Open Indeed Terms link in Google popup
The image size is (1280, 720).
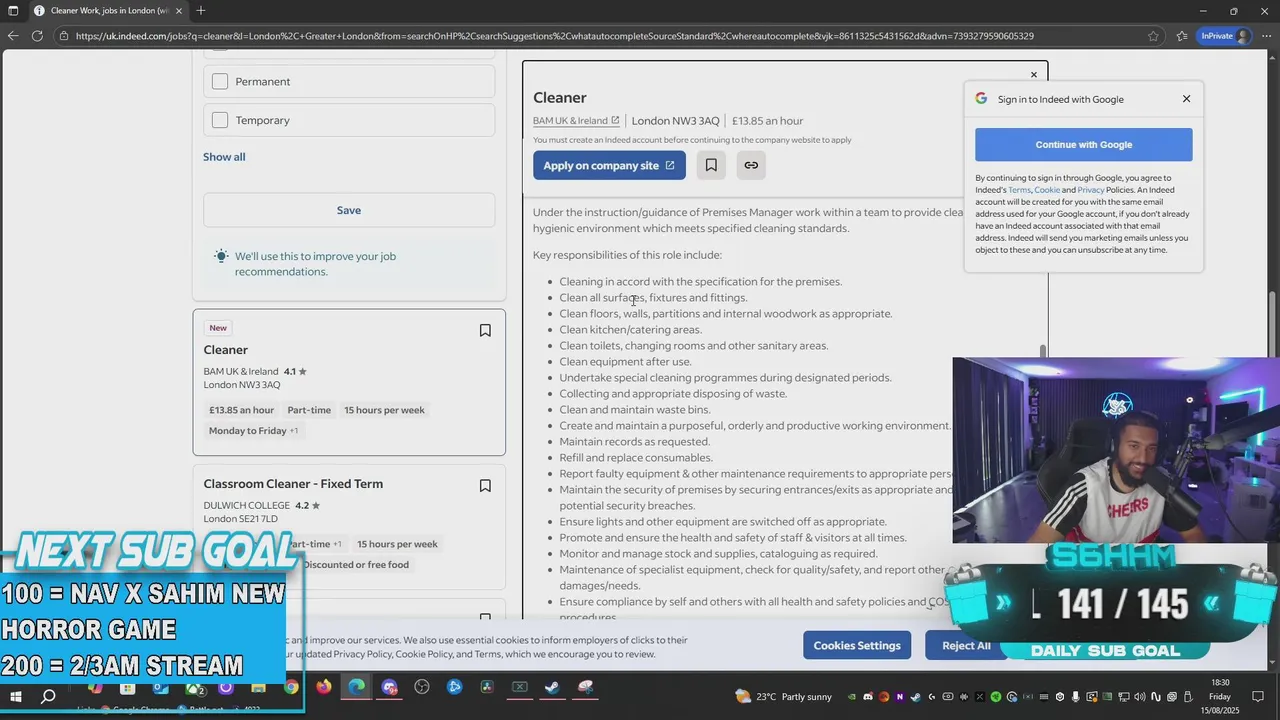[1019, 190]
